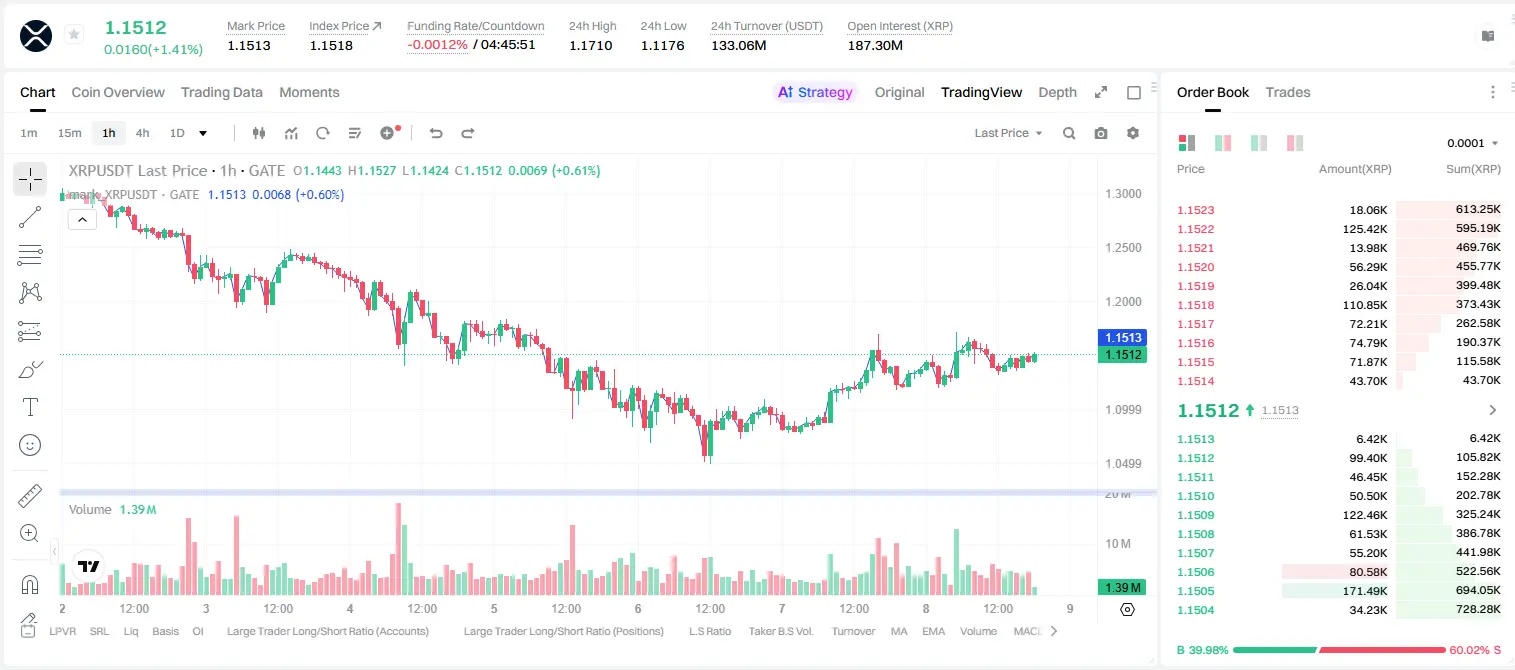Switch to the Trades tab

[1288, 92]
